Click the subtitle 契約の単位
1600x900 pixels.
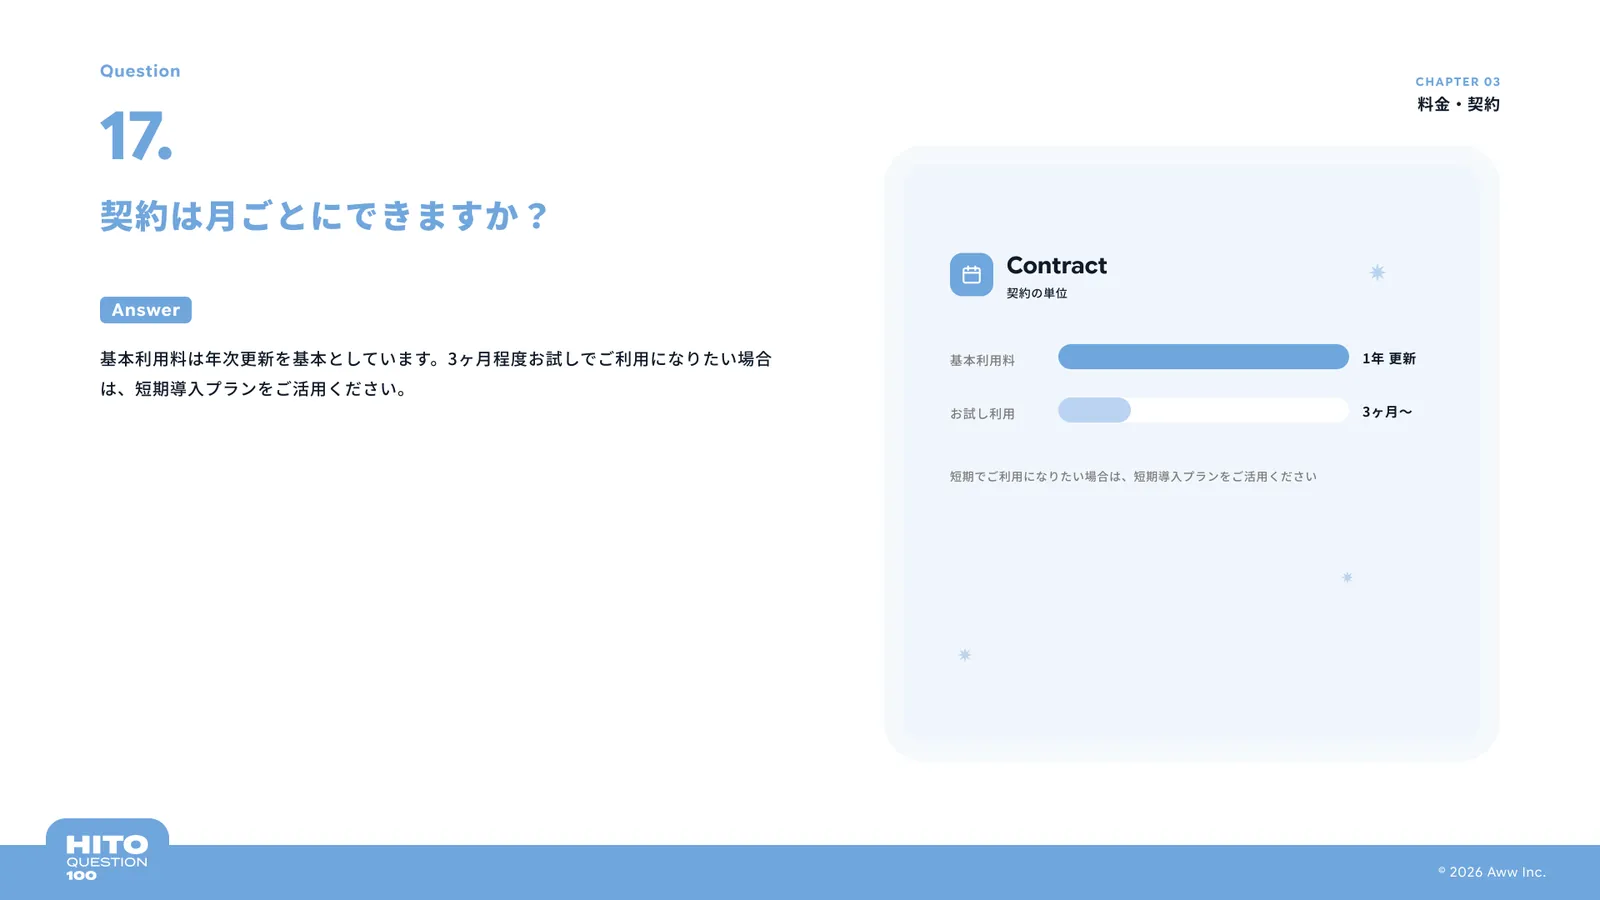click(x=1037, y=293)
